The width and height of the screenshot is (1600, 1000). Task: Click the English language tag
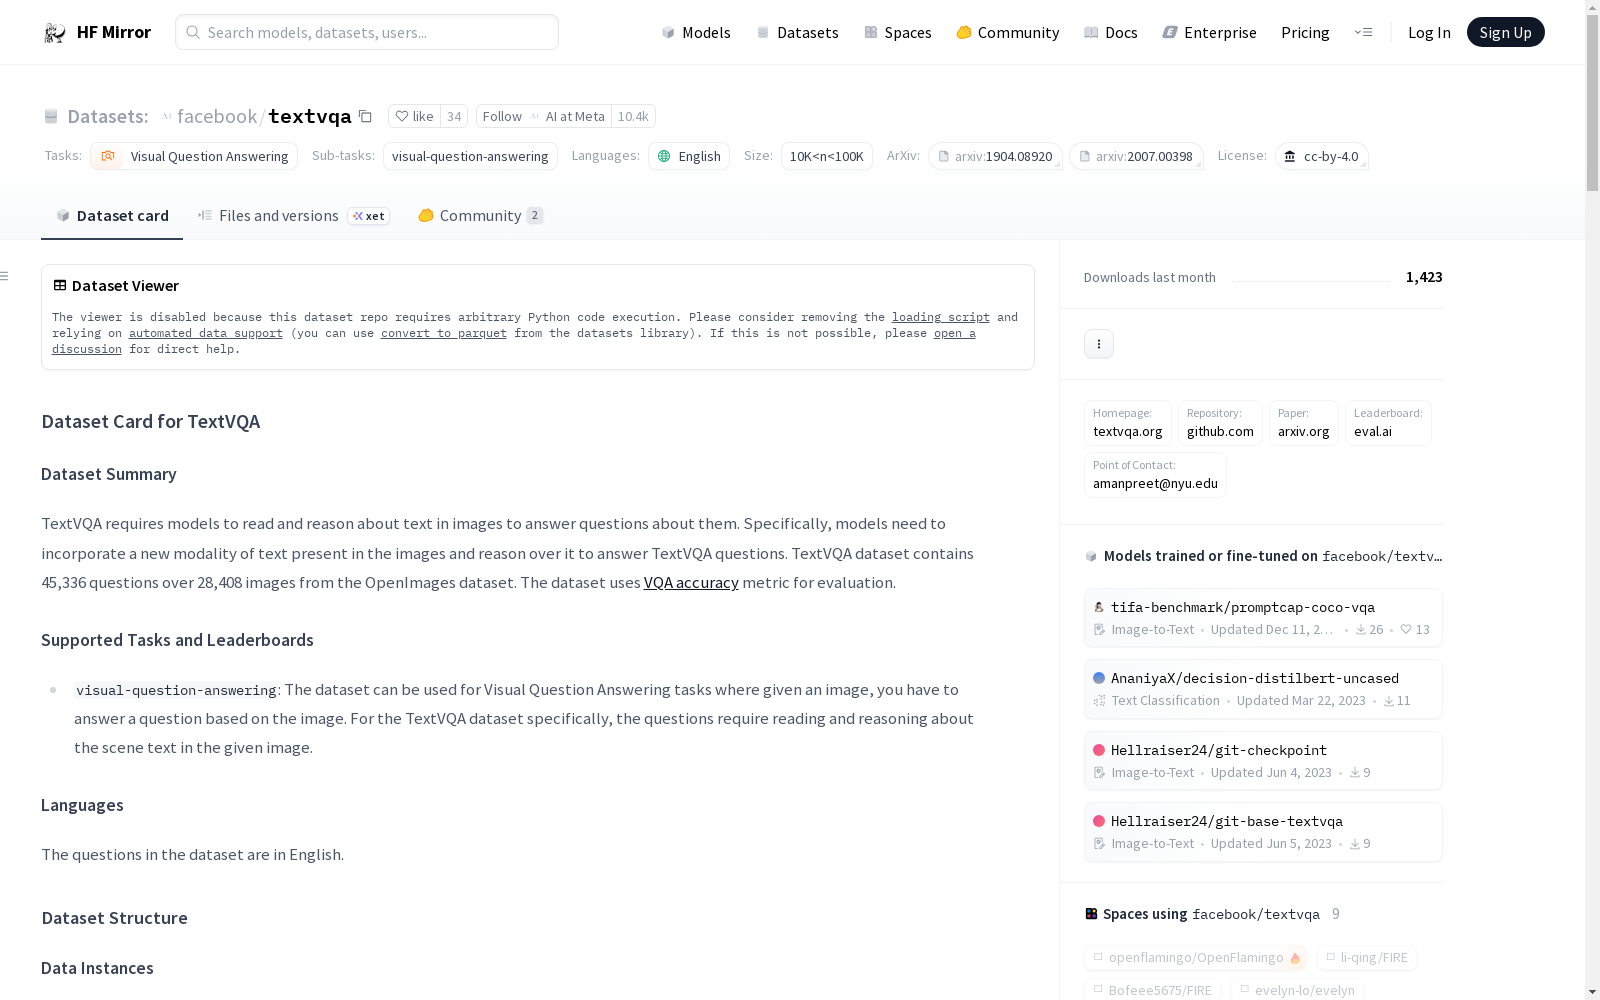click(689, 156)
